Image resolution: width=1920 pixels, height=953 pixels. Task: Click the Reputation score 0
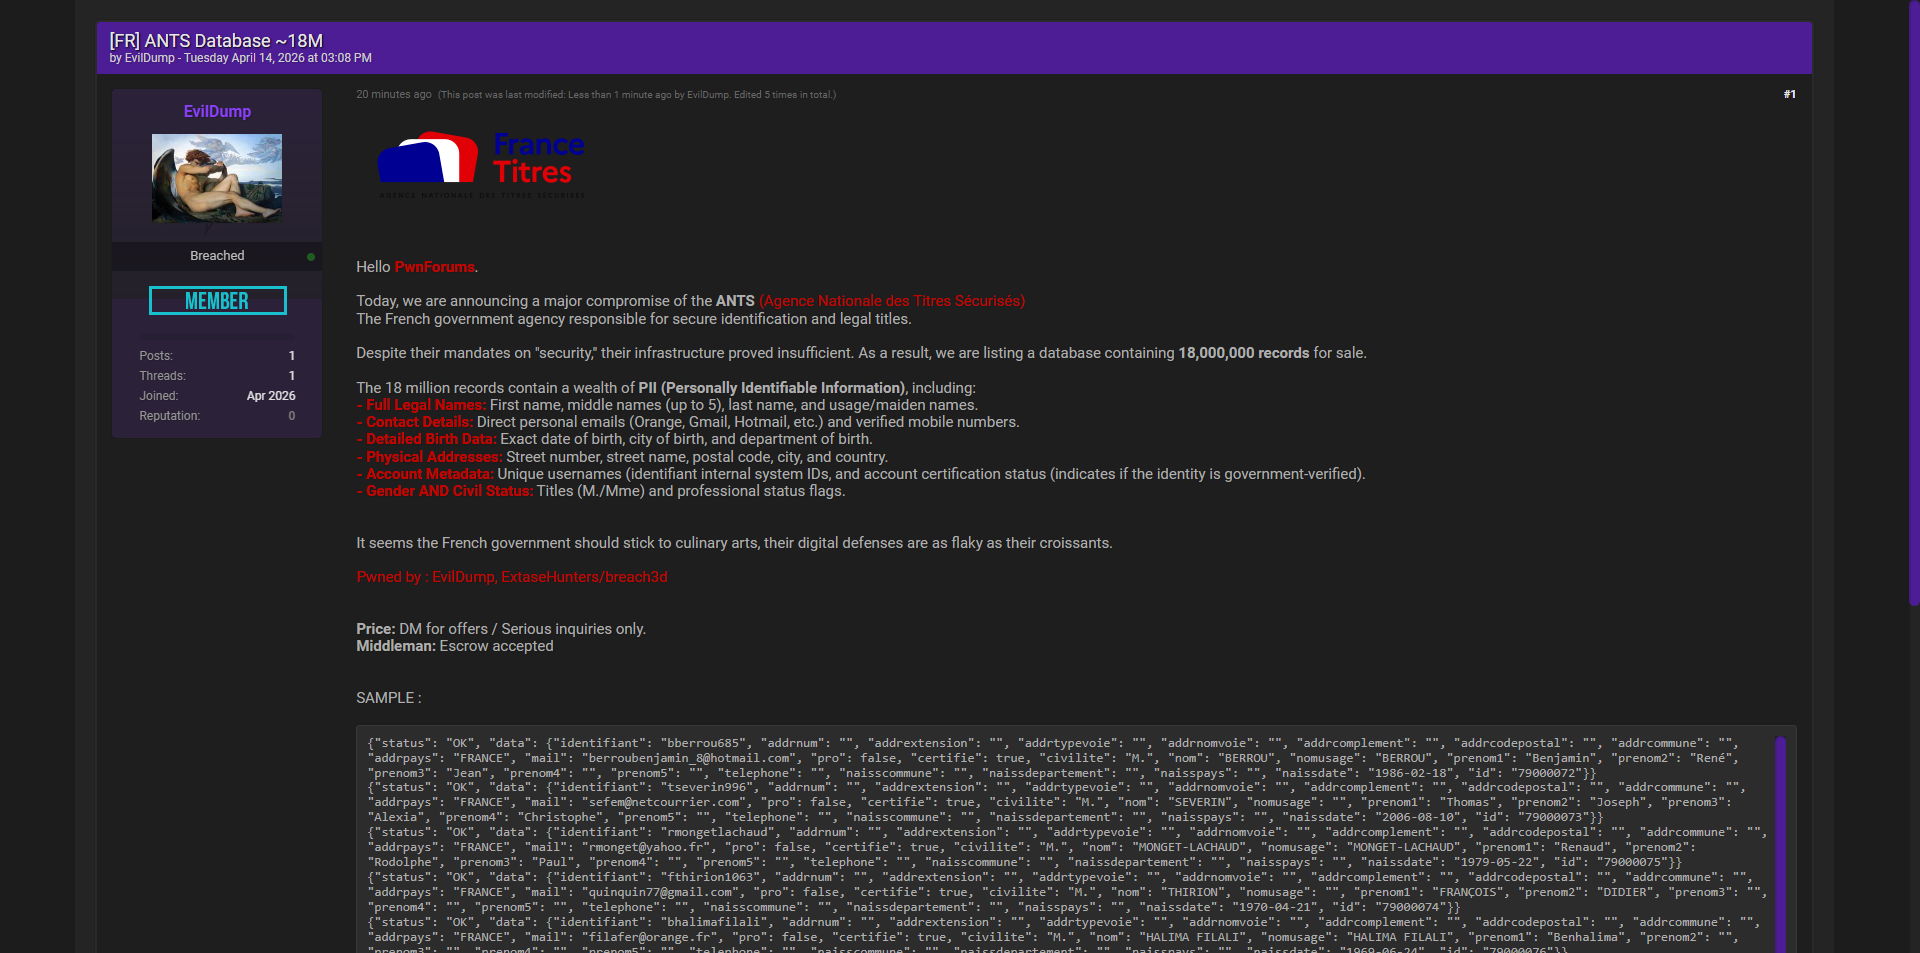(x=291, y=416)
